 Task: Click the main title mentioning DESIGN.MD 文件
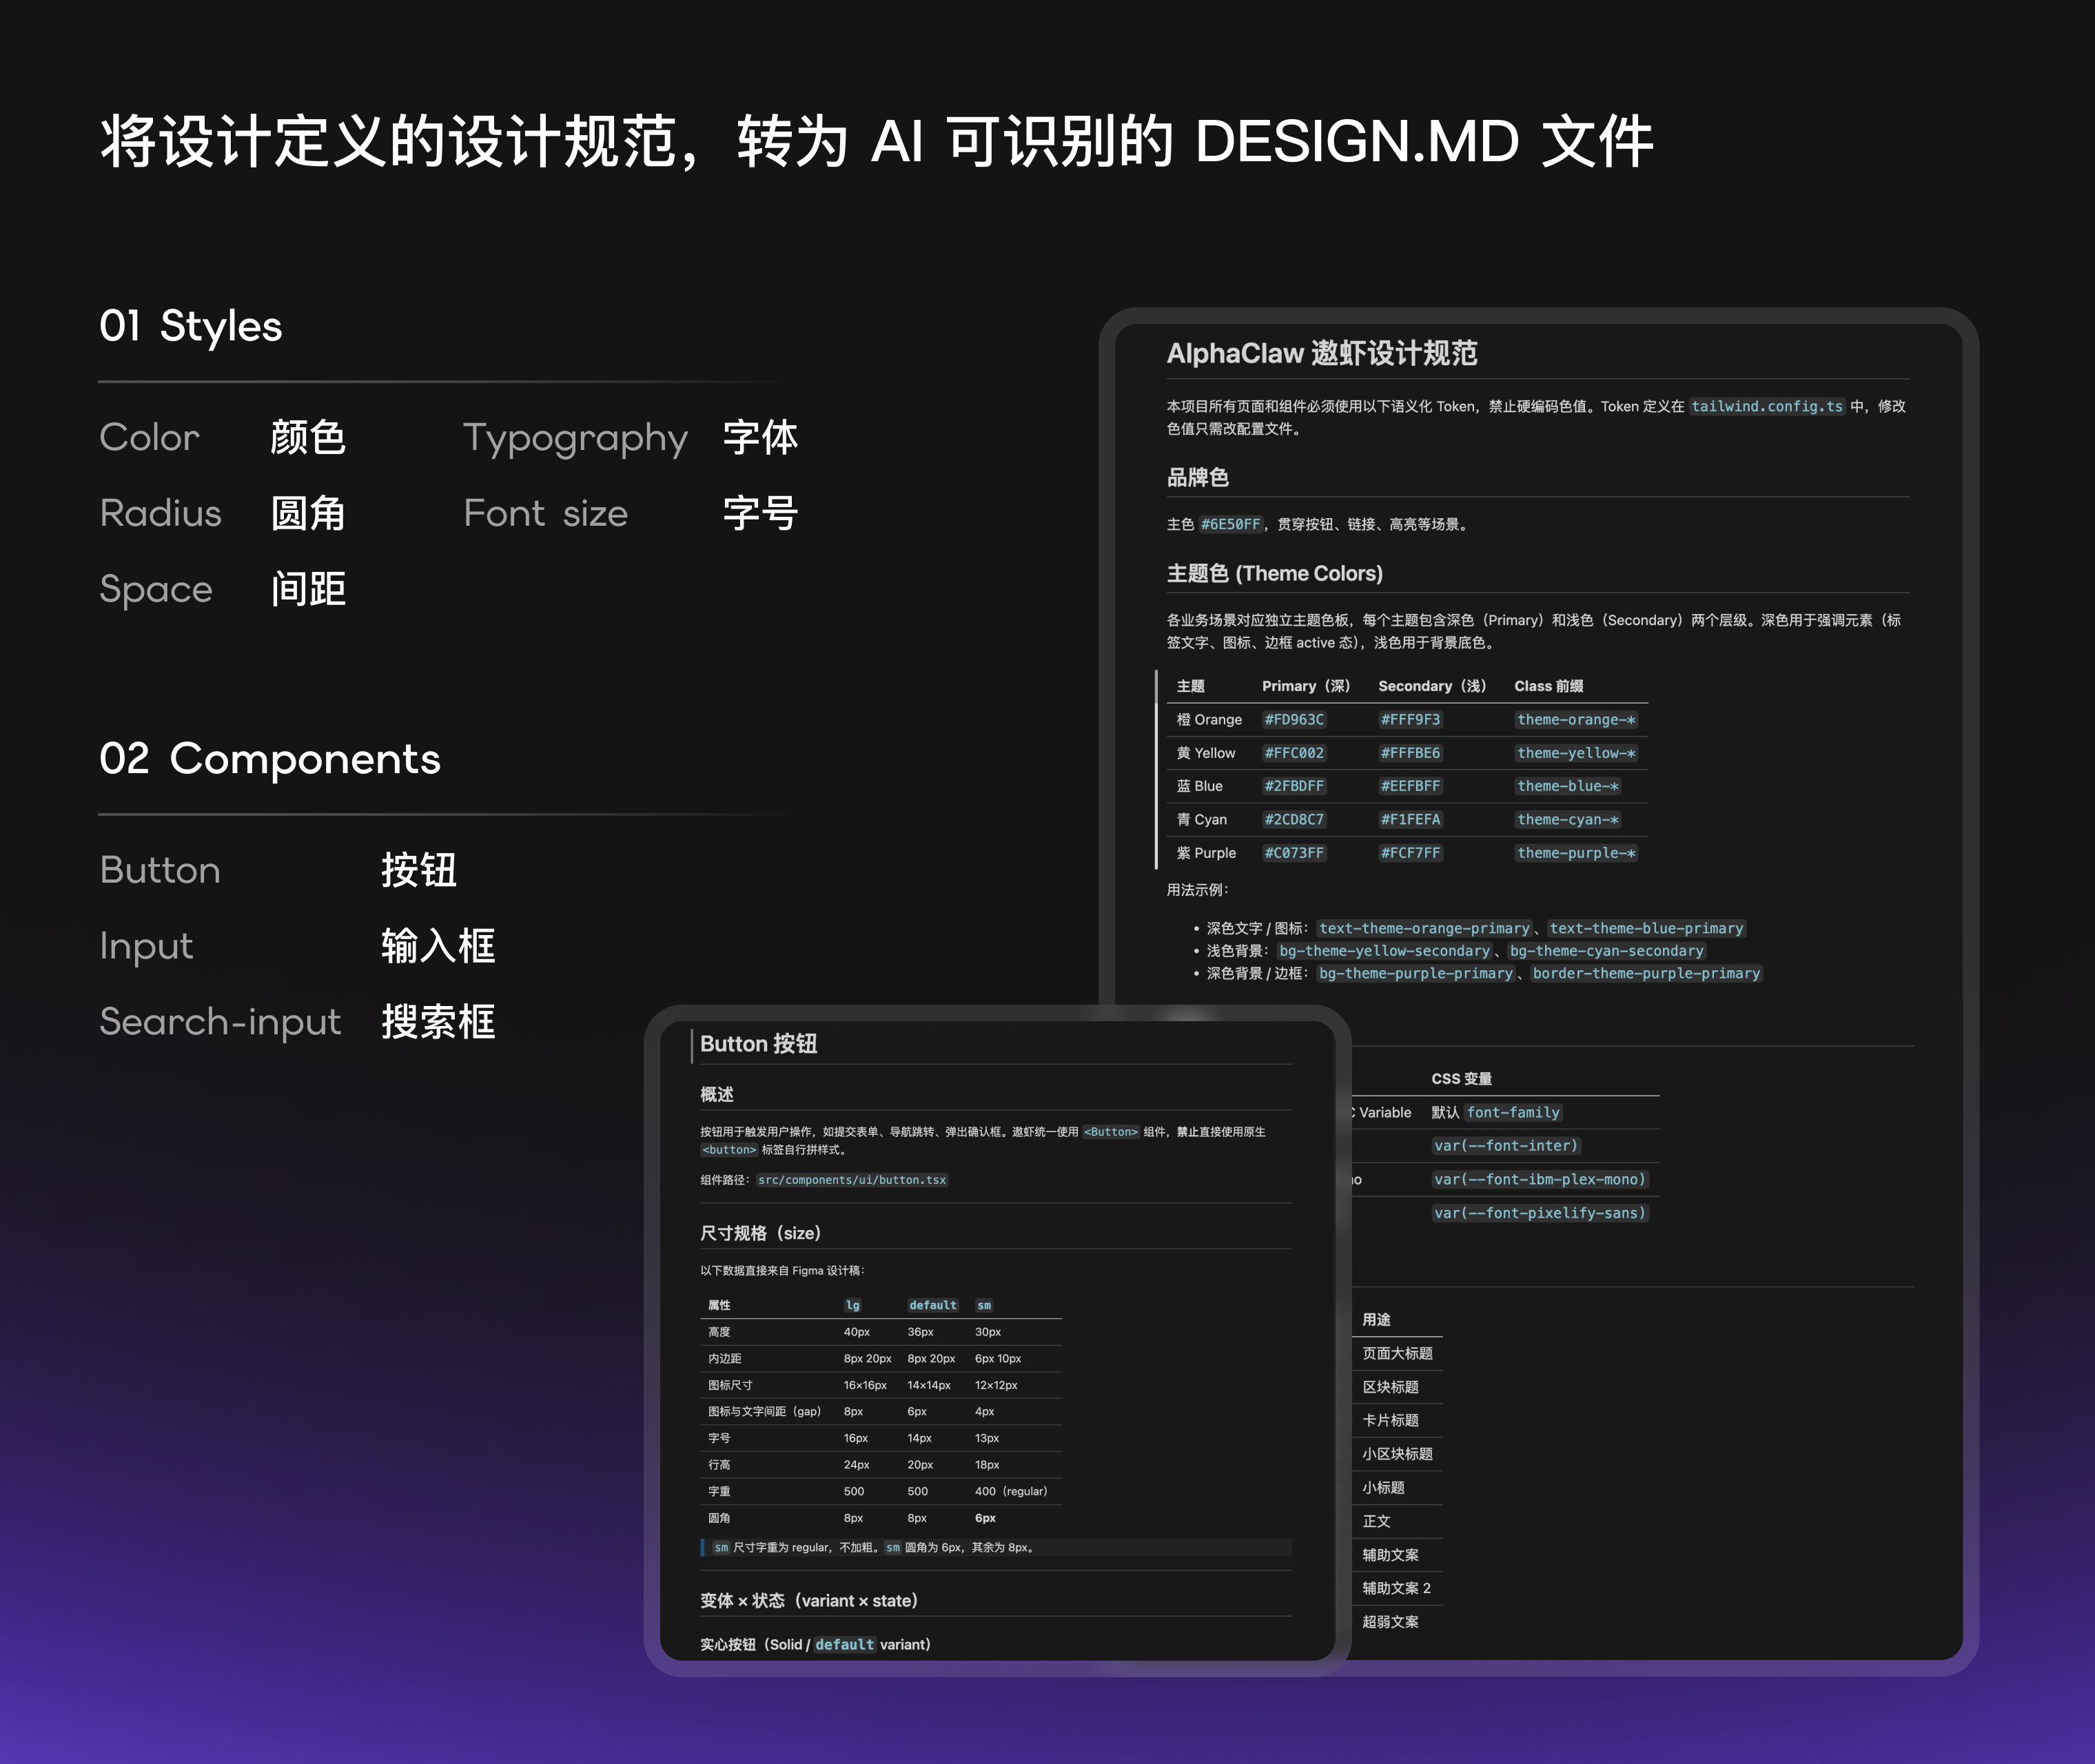tap(876, 141)
